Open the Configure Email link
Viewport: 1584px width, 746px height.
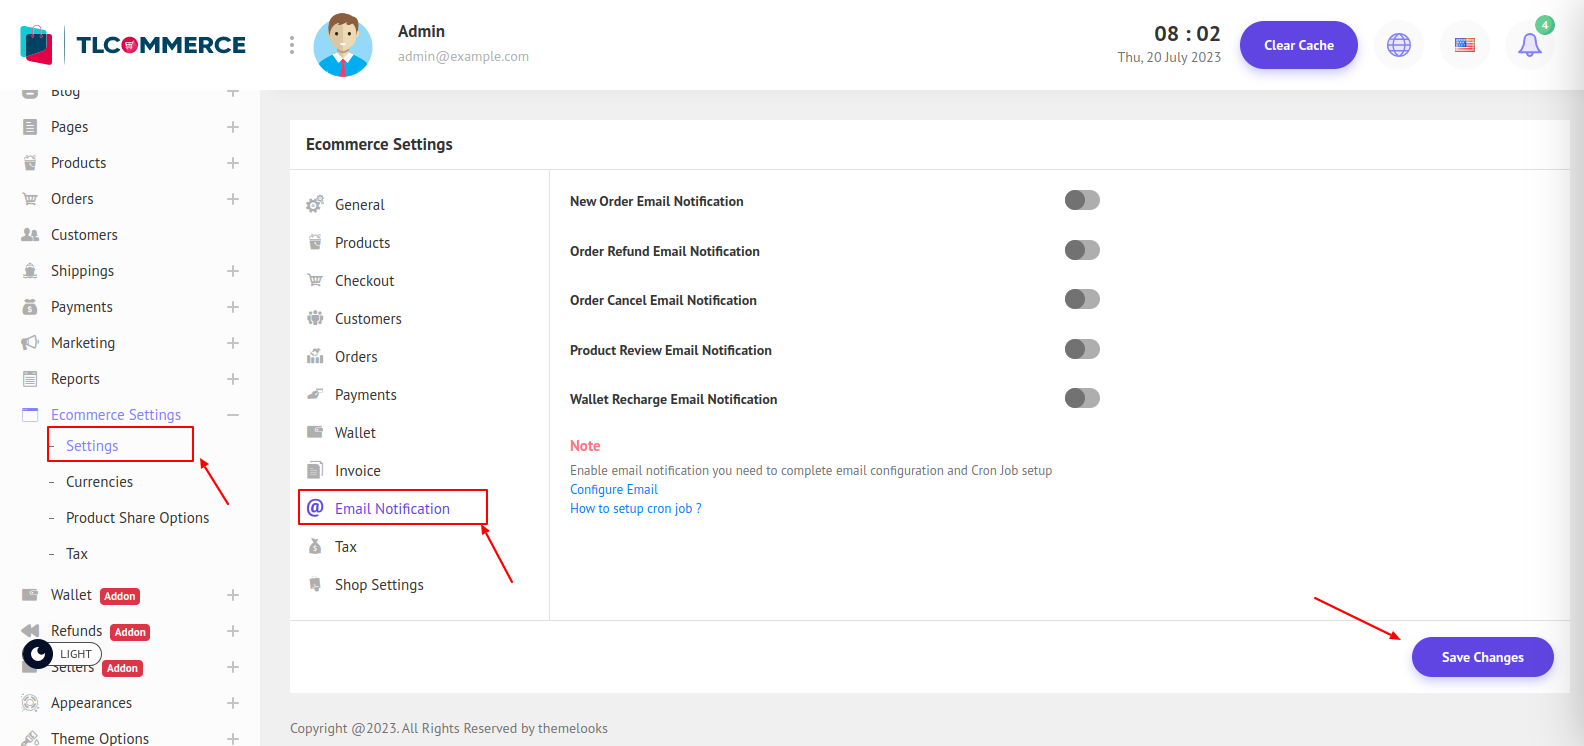point(614,489)
